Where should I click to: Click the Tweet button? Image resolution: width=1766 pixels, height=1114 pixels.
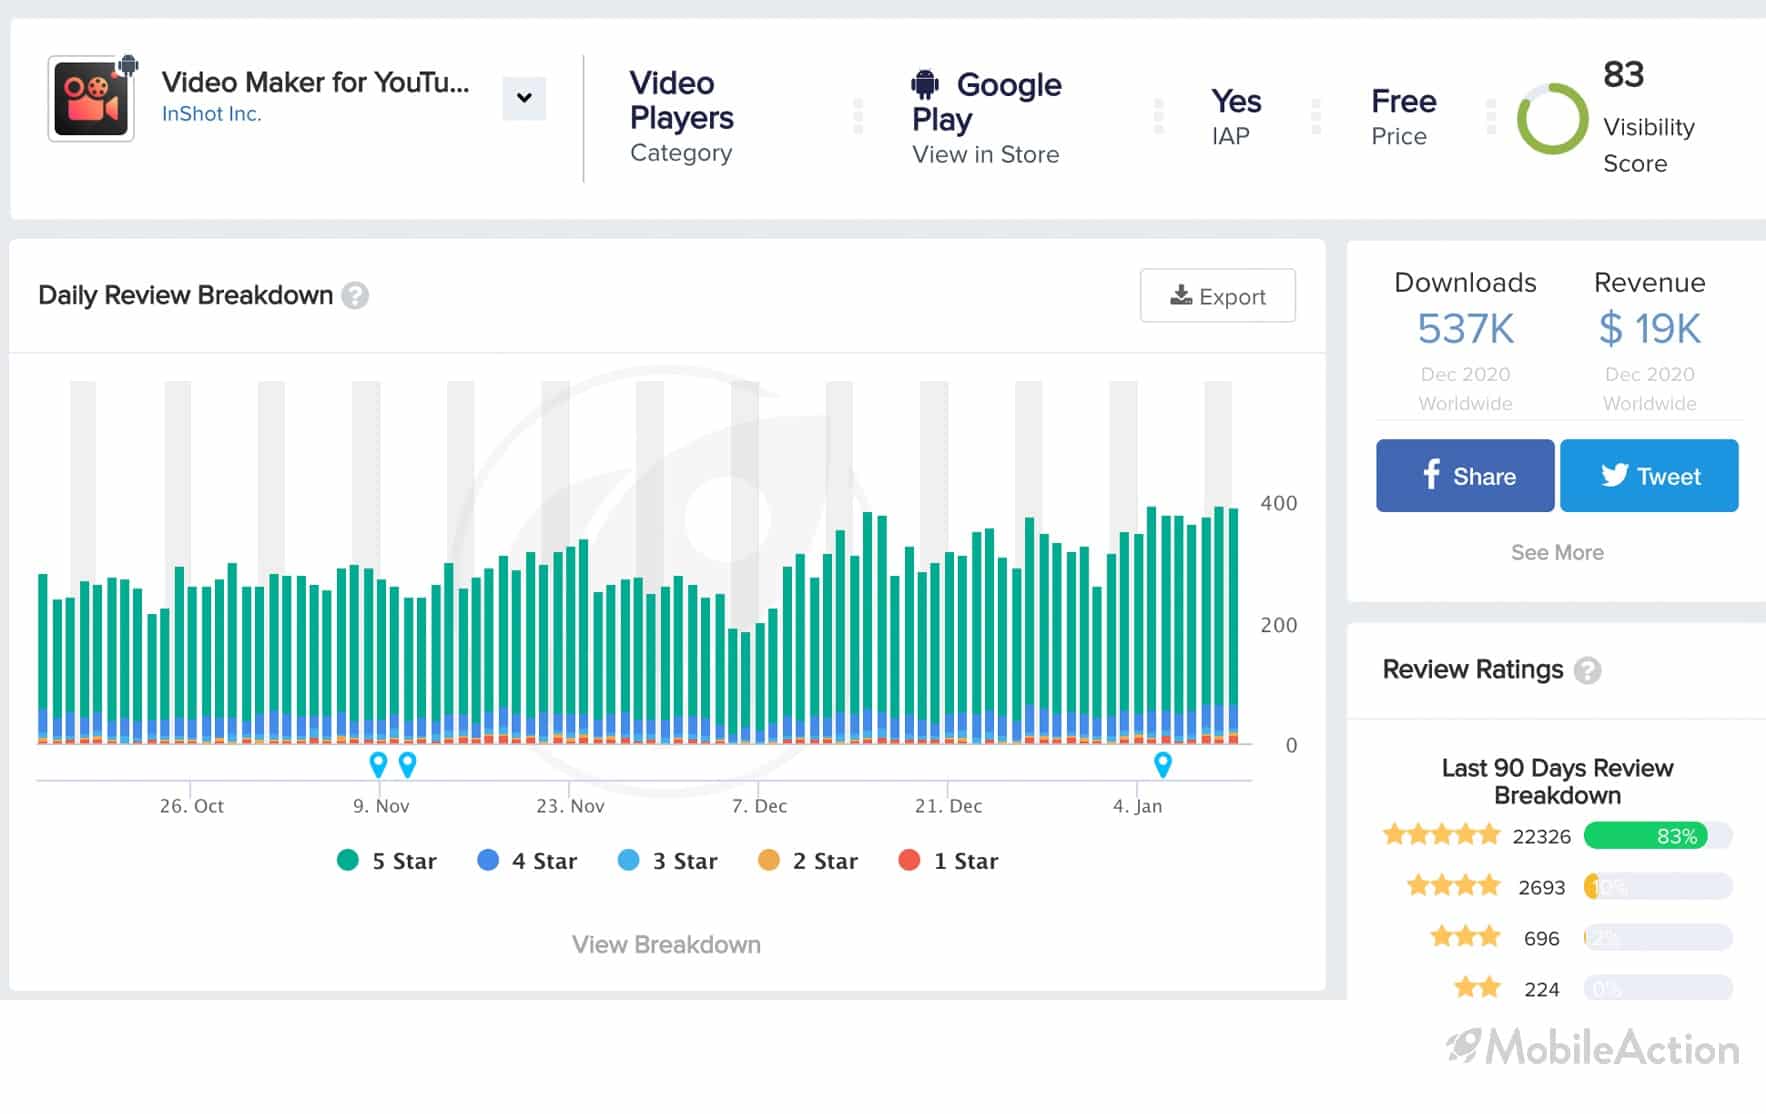1649,476
